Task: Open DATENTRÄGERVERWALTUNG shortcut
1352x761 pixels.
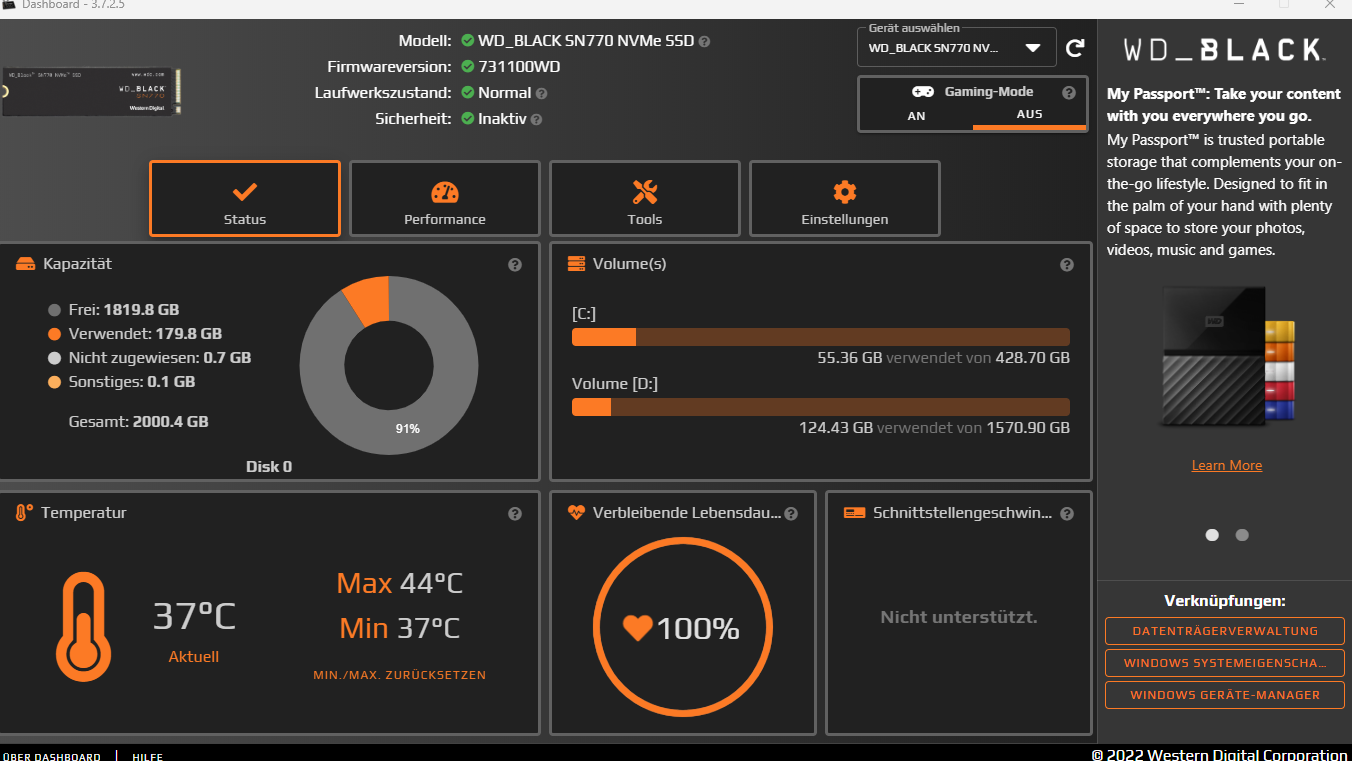Action: pos(1225,631)
